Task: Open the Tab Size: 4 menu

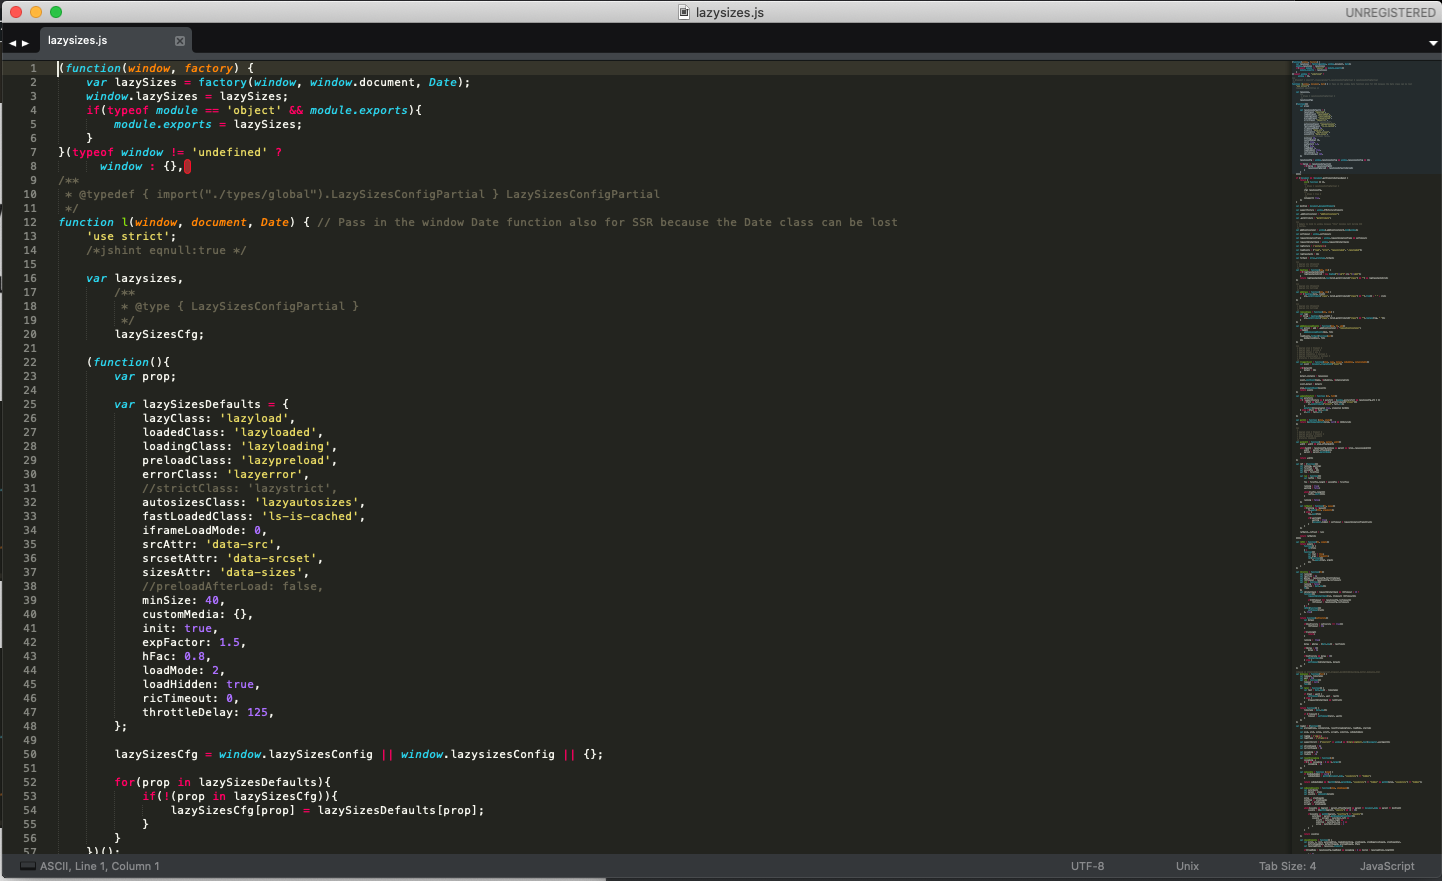Action: click(x=1287, y=866)
